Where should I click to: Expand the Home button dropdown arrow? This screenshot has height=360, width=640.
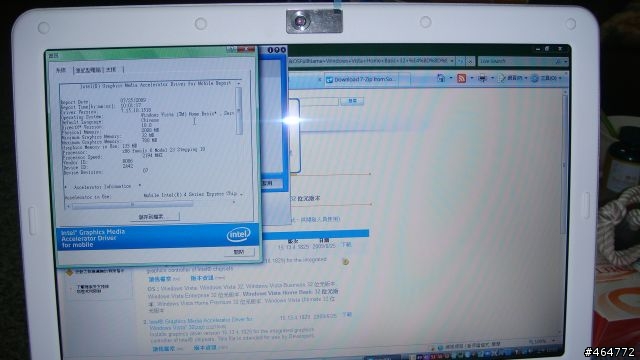tap(451, 78)
